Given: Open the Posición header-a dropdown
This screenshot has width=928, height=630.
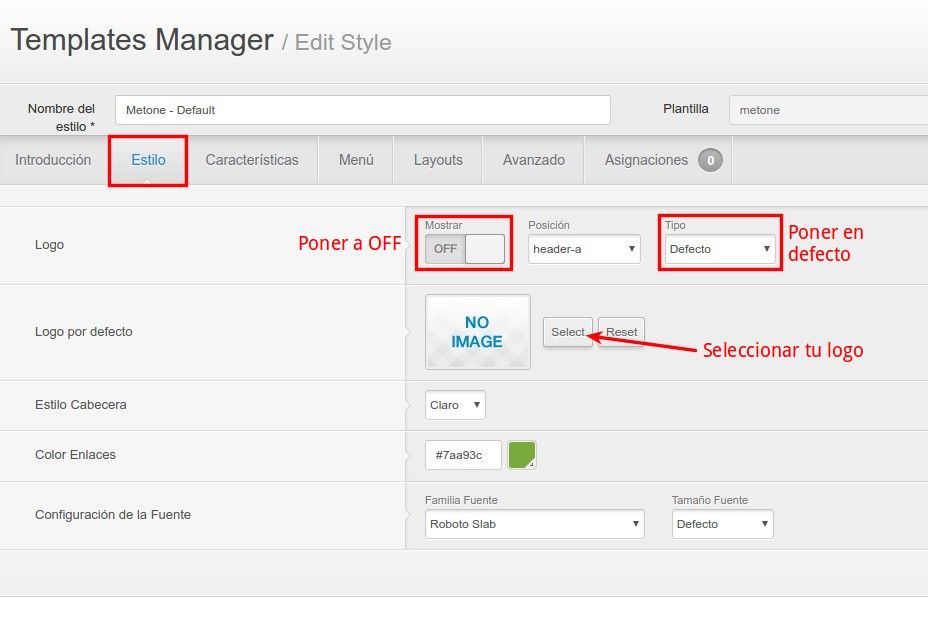Looking at the screenshot, I should [584, 249].
